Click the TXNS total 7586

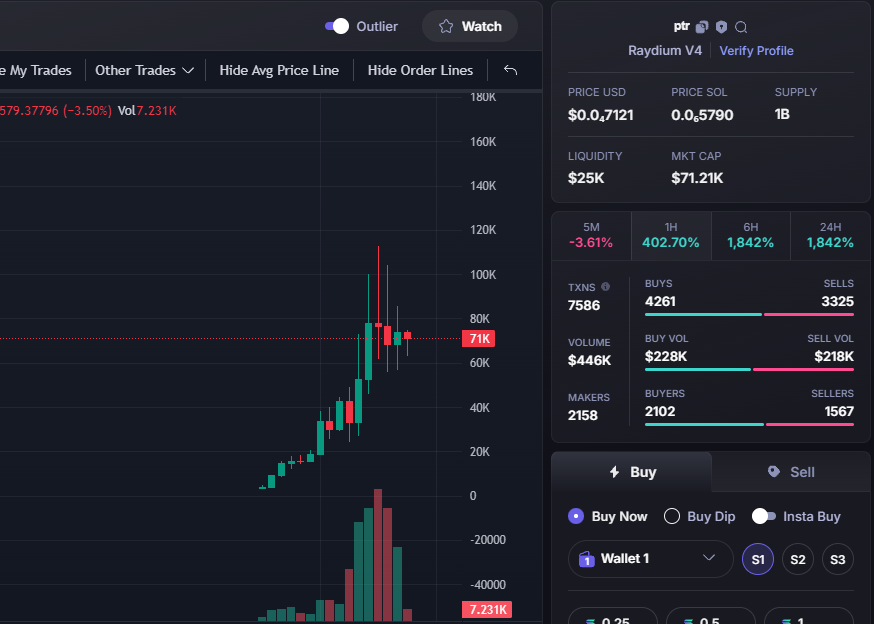584,306
